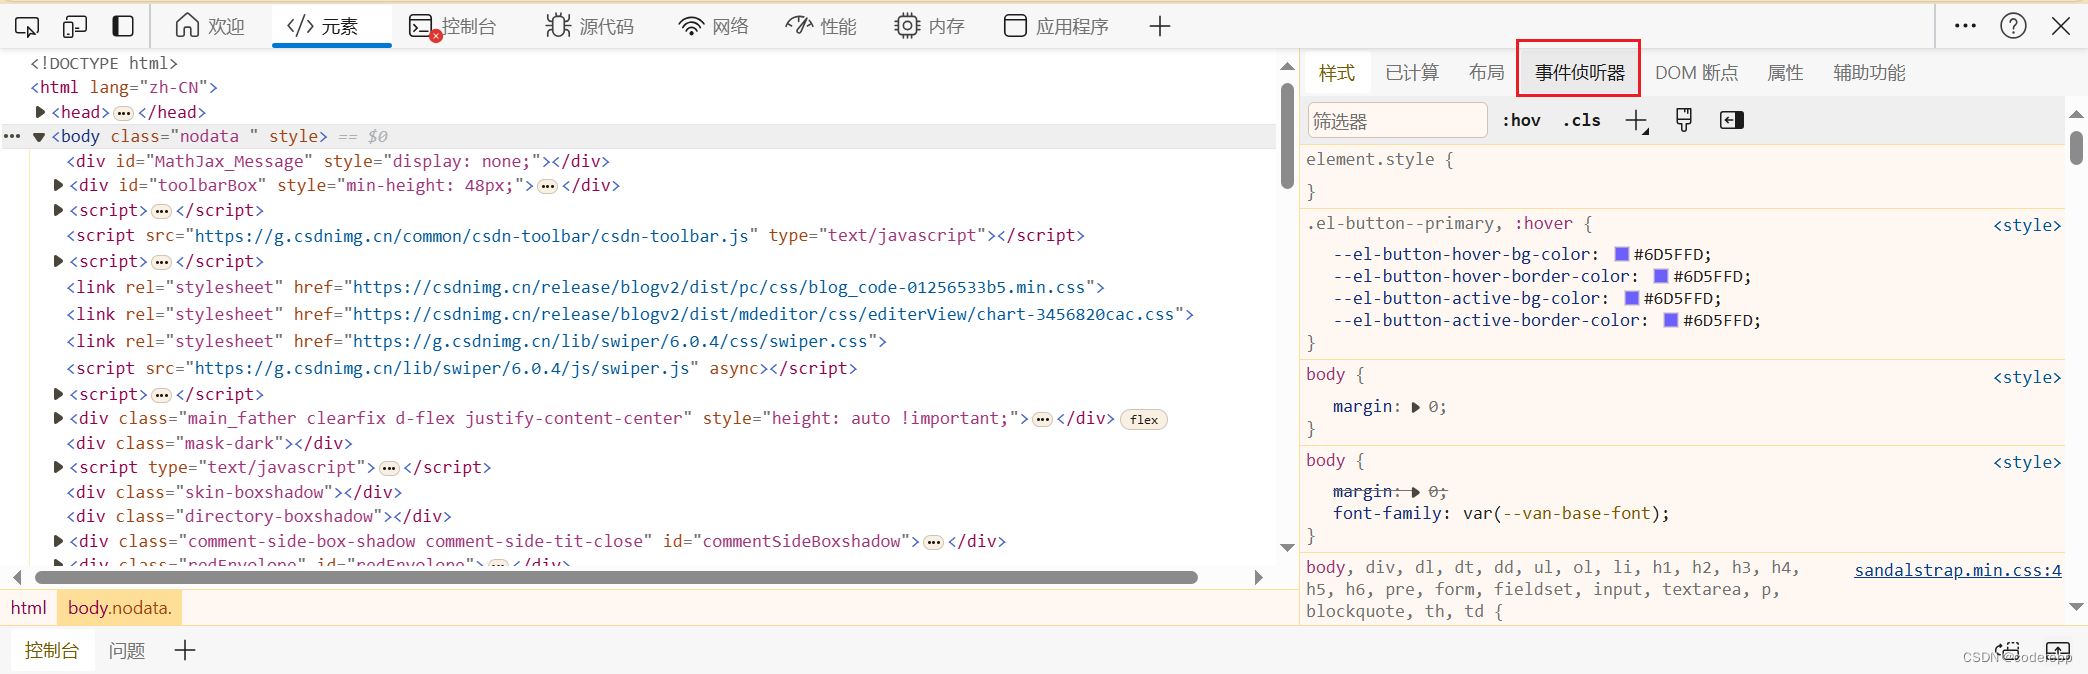Click the DOM tree horizontal scrollbar

pyautogui.click(x=616, y=577)
